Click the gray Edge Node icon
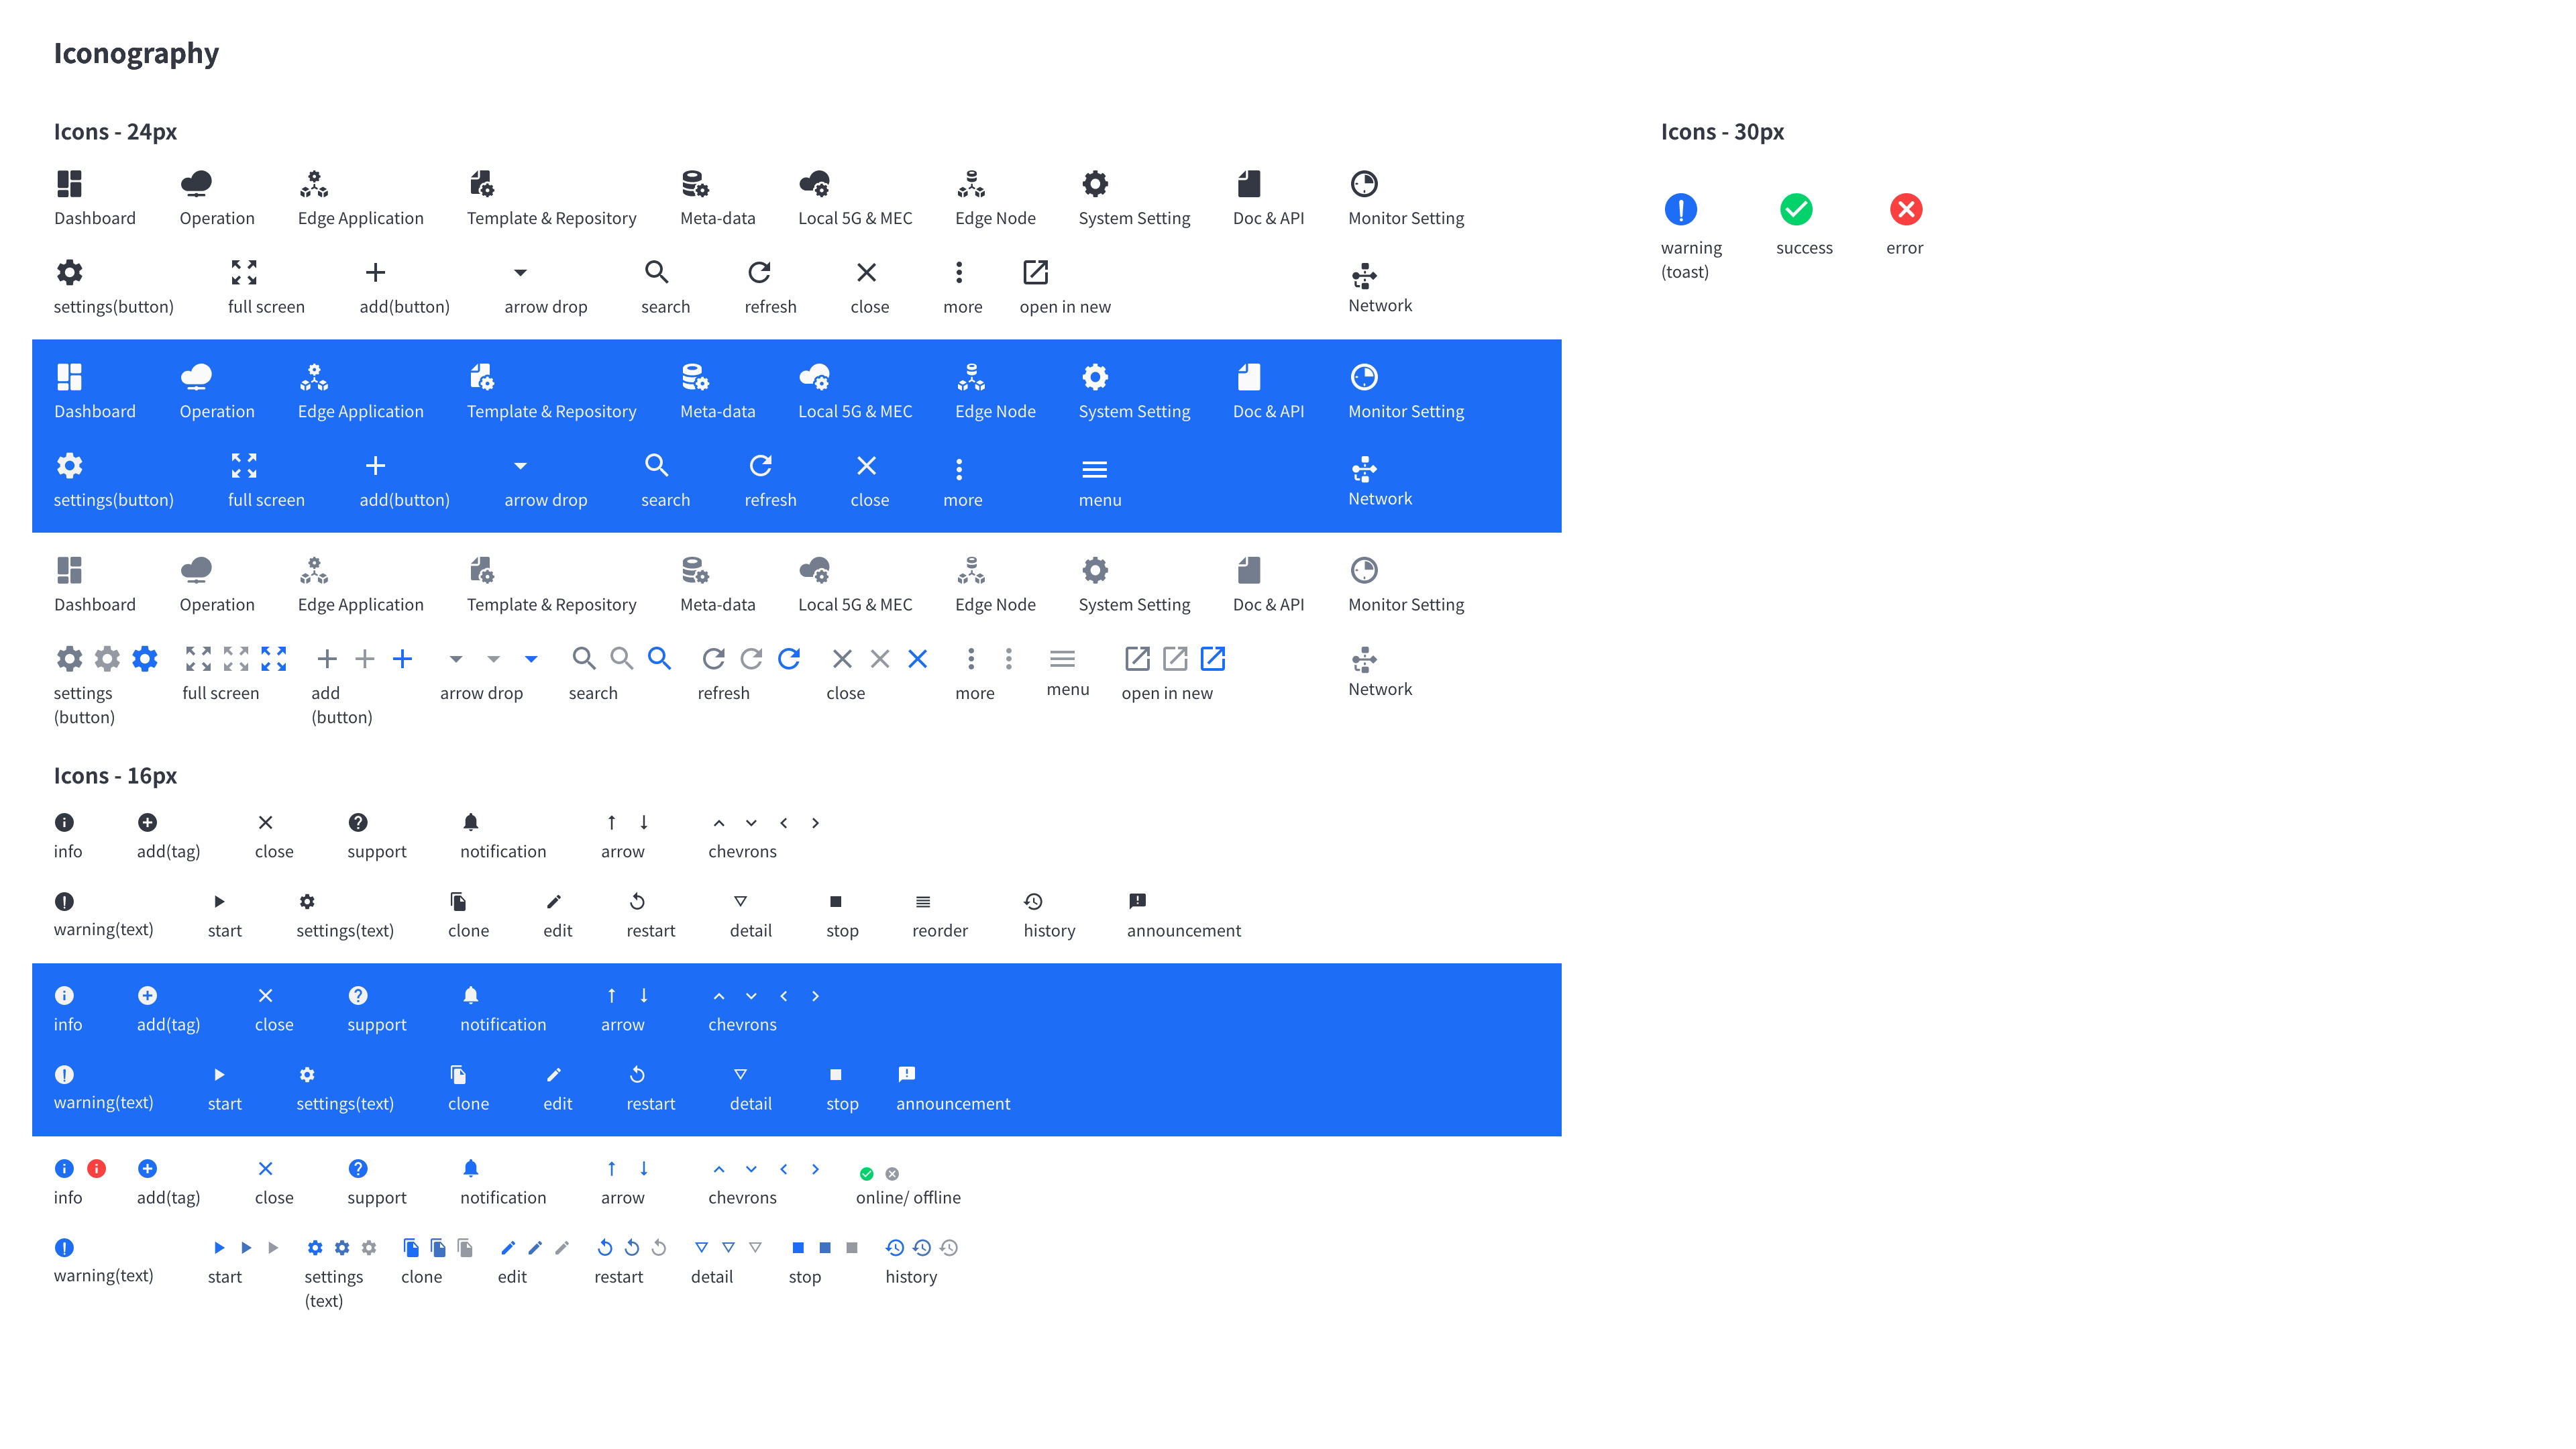2576x1449 pixels. click(x=971, y=570)
